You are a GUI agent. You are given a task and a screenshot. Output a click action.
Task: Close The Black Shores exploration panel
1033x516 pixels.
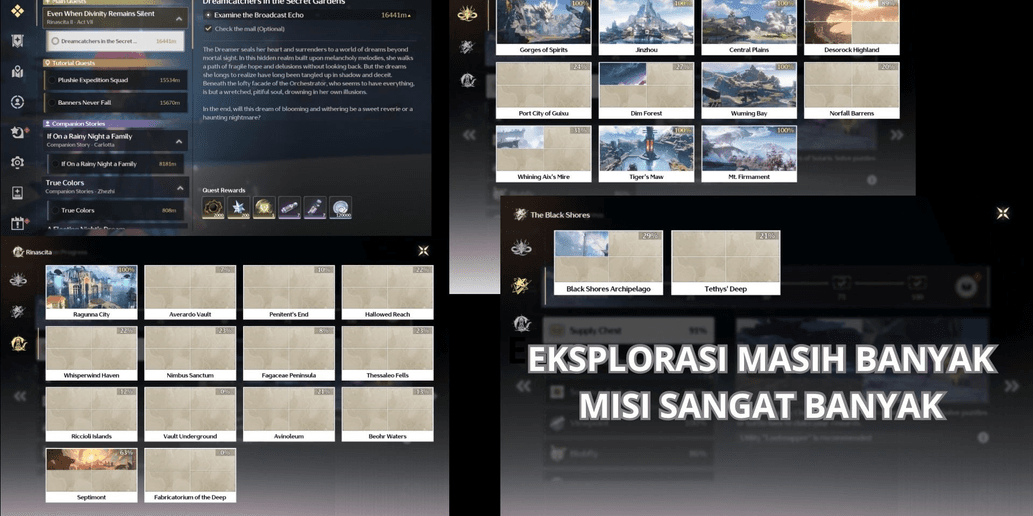[1003, 213]
